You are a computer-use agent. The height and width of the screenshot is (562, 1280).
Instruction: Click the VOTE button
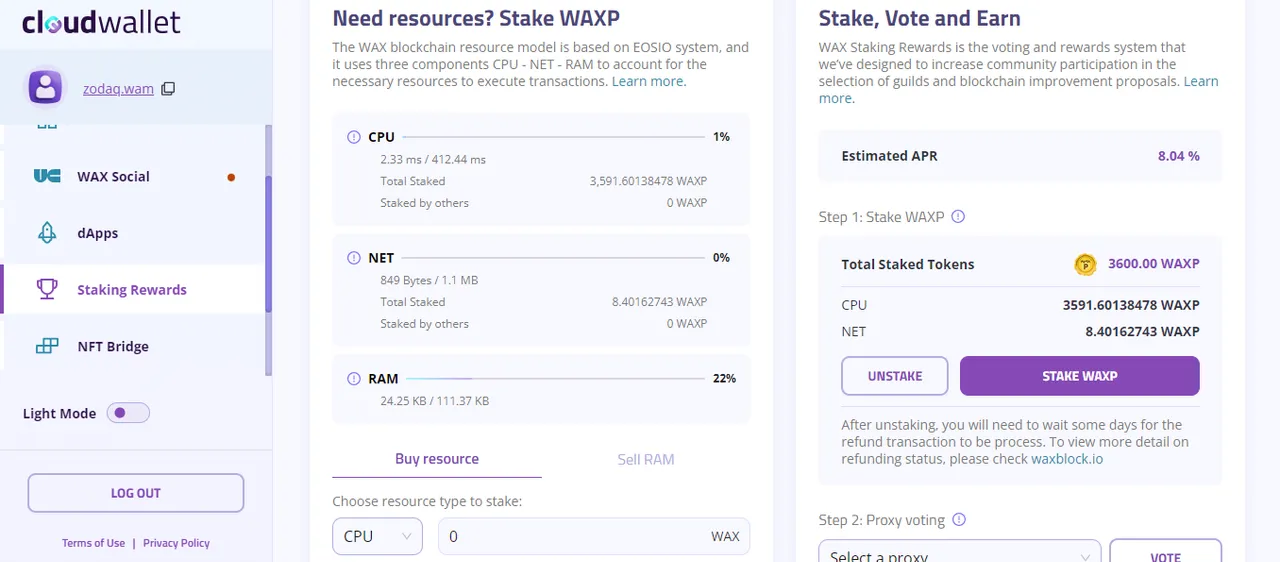(x=1166, y=550)
